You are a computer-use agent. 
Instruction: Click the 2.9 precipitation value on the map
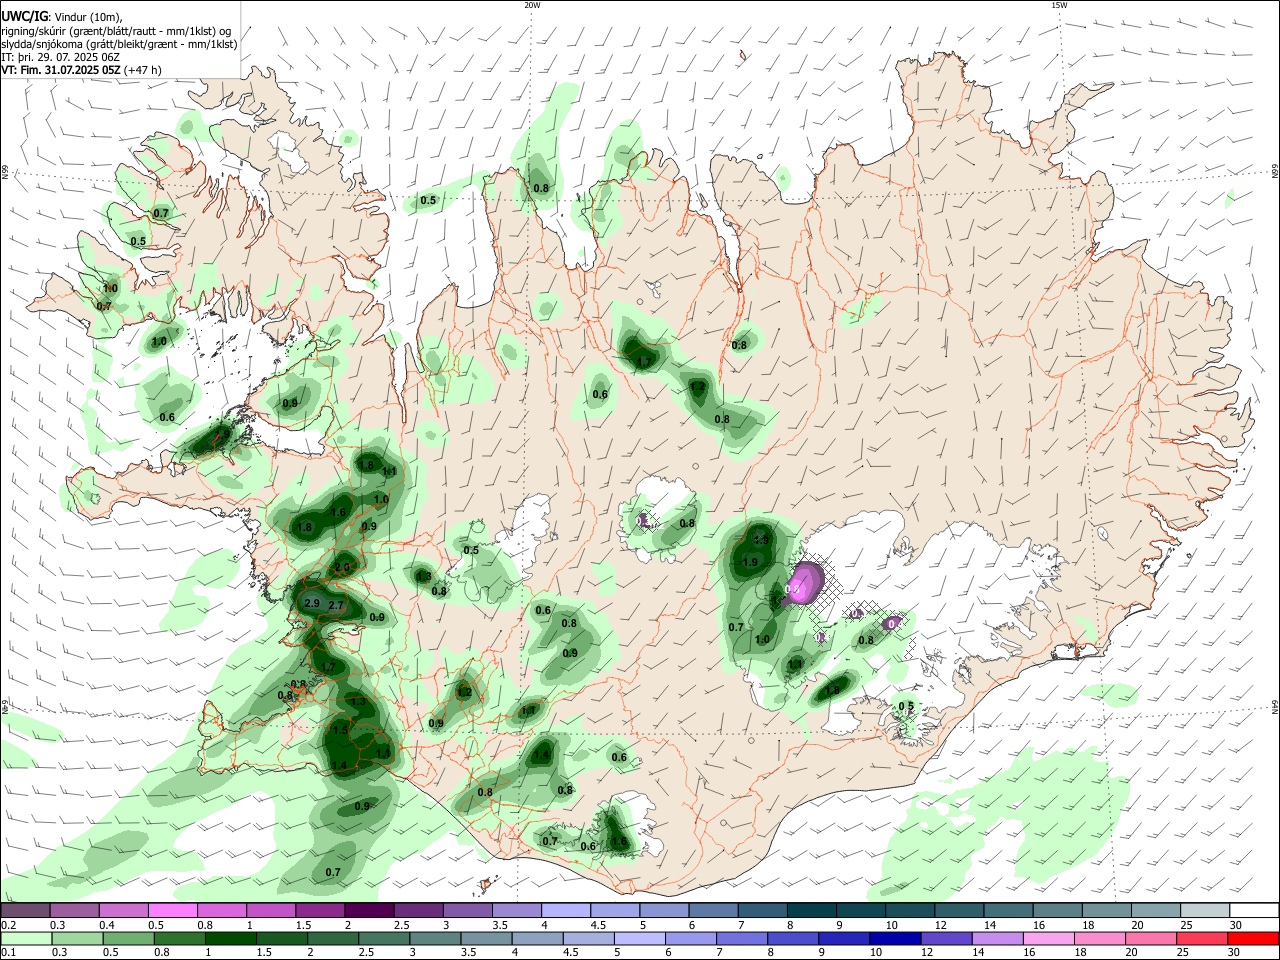[311, 604]
